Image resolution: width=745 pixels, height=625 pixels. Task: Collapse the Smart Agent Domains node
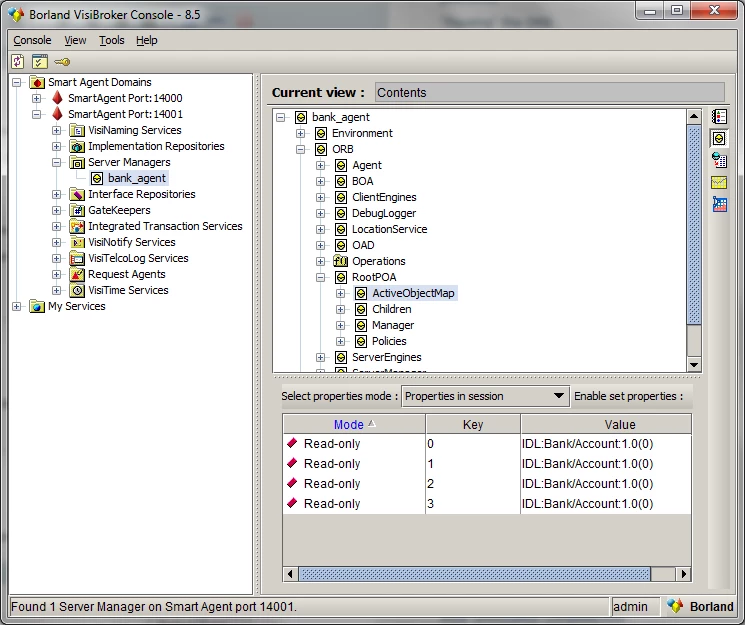coord(17,82)
